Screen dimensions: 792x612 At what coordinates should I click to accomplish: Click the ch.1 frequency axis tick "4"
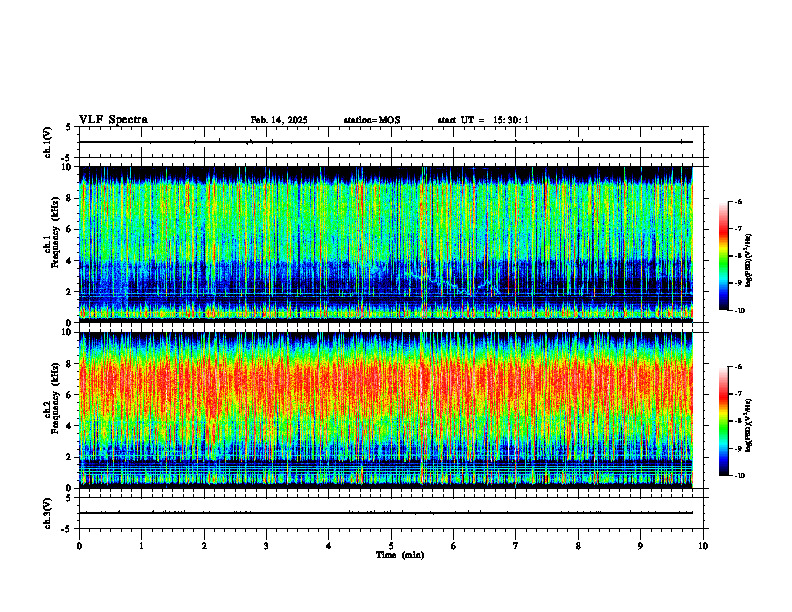click(71, 261)
